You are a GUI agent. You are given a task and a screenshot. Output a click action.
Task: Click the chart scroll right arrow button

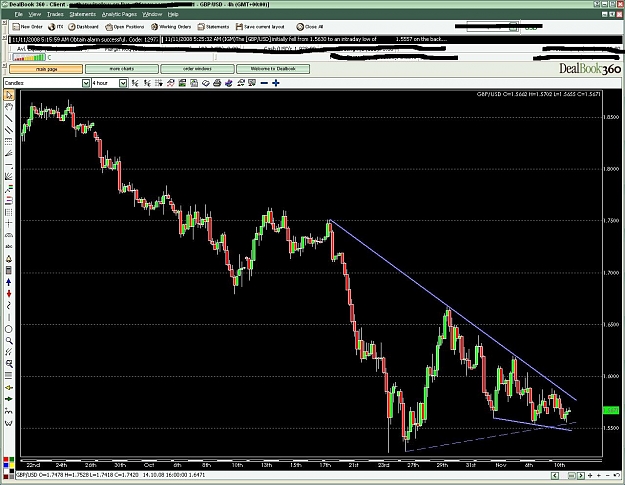click(x=581, y=475)
